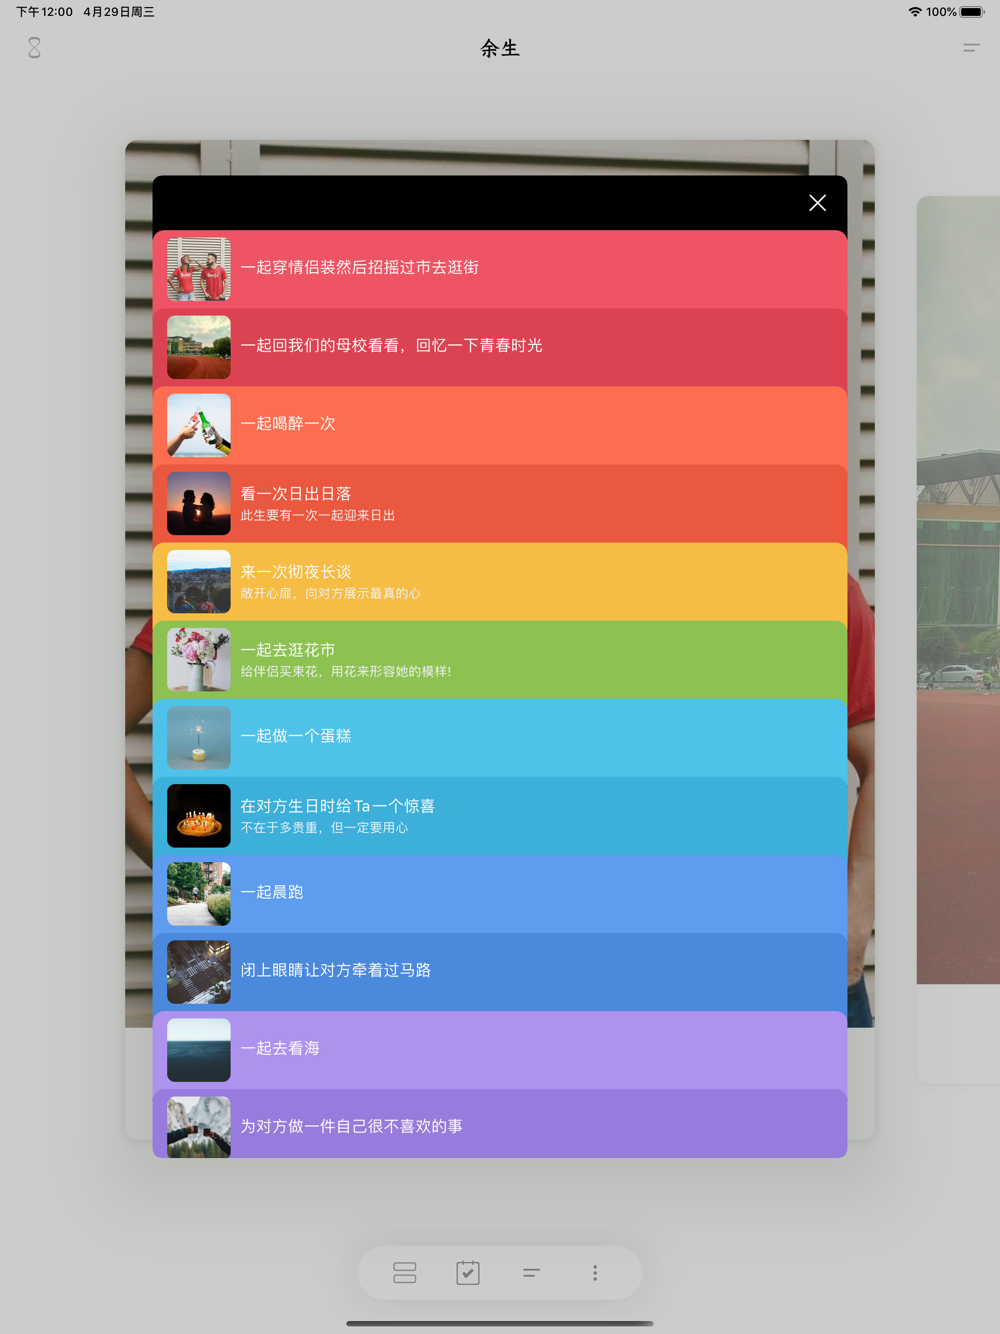Select '在对方生日时给 Ta 一个惊喜' item
This screenshot has width=1000, height=1334.
point(500,815)
